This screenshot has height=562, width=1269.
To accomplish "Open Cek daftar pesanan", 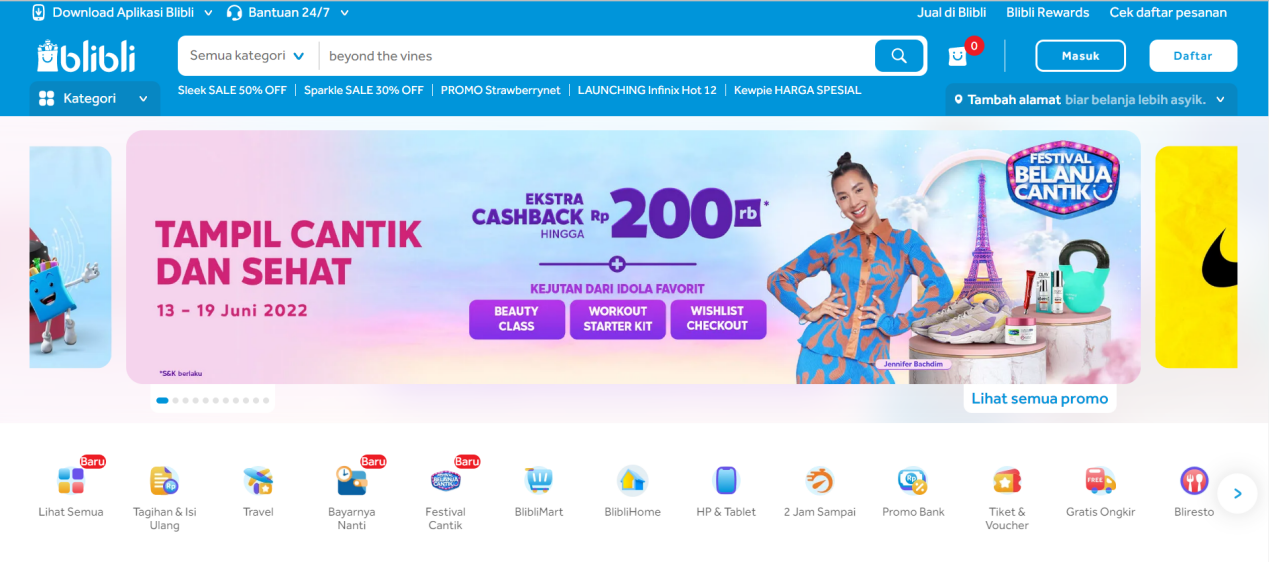I will 1168,13.
